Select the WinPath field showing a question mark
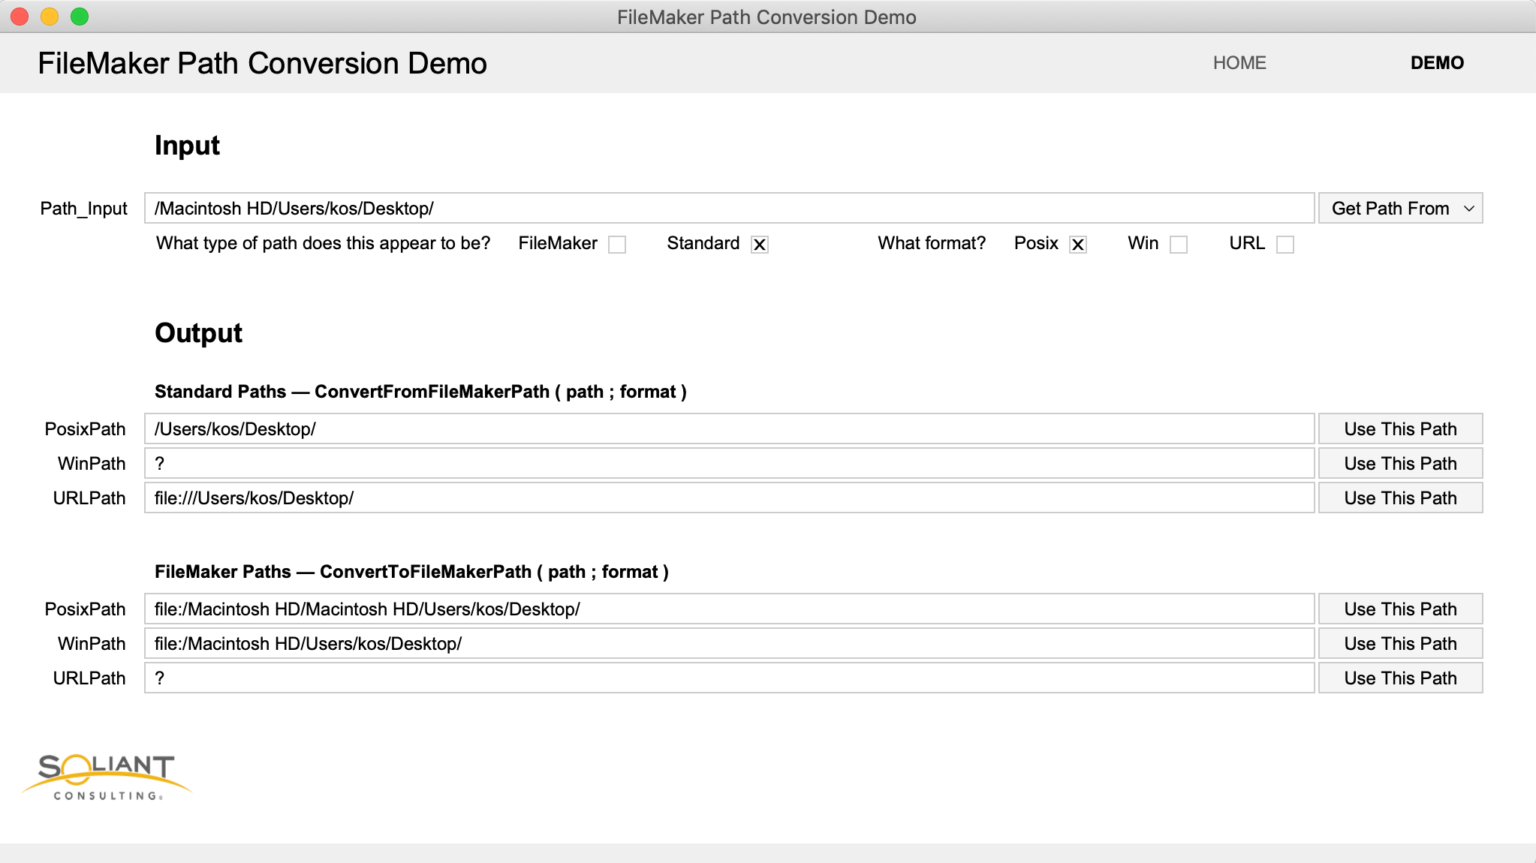 [x=700, y=463]
